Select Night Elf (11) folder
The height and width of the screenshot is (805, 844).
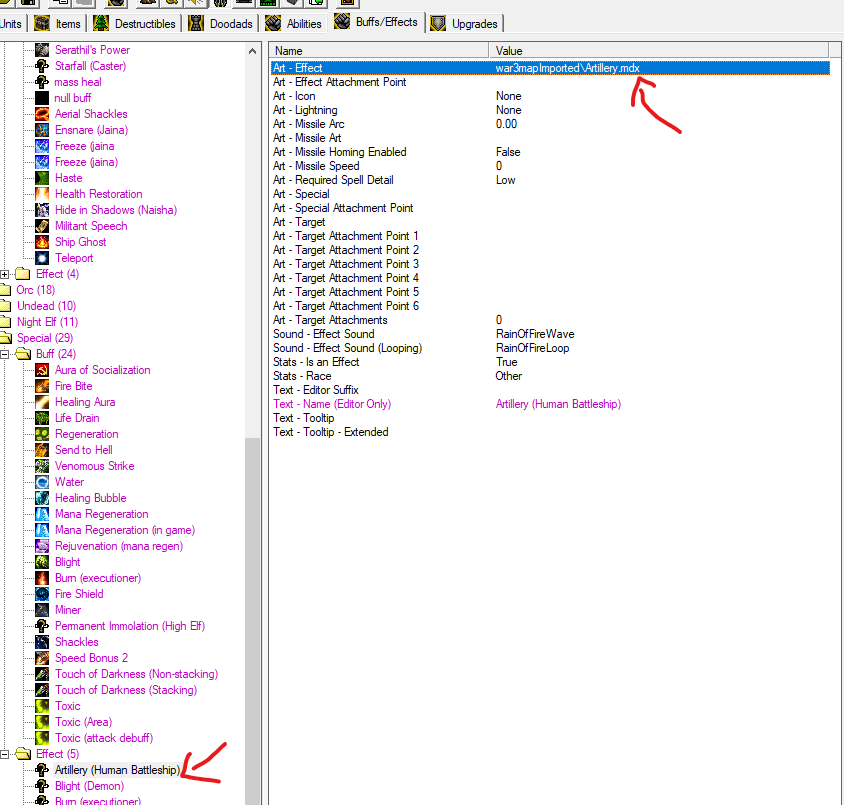(47, 322)
